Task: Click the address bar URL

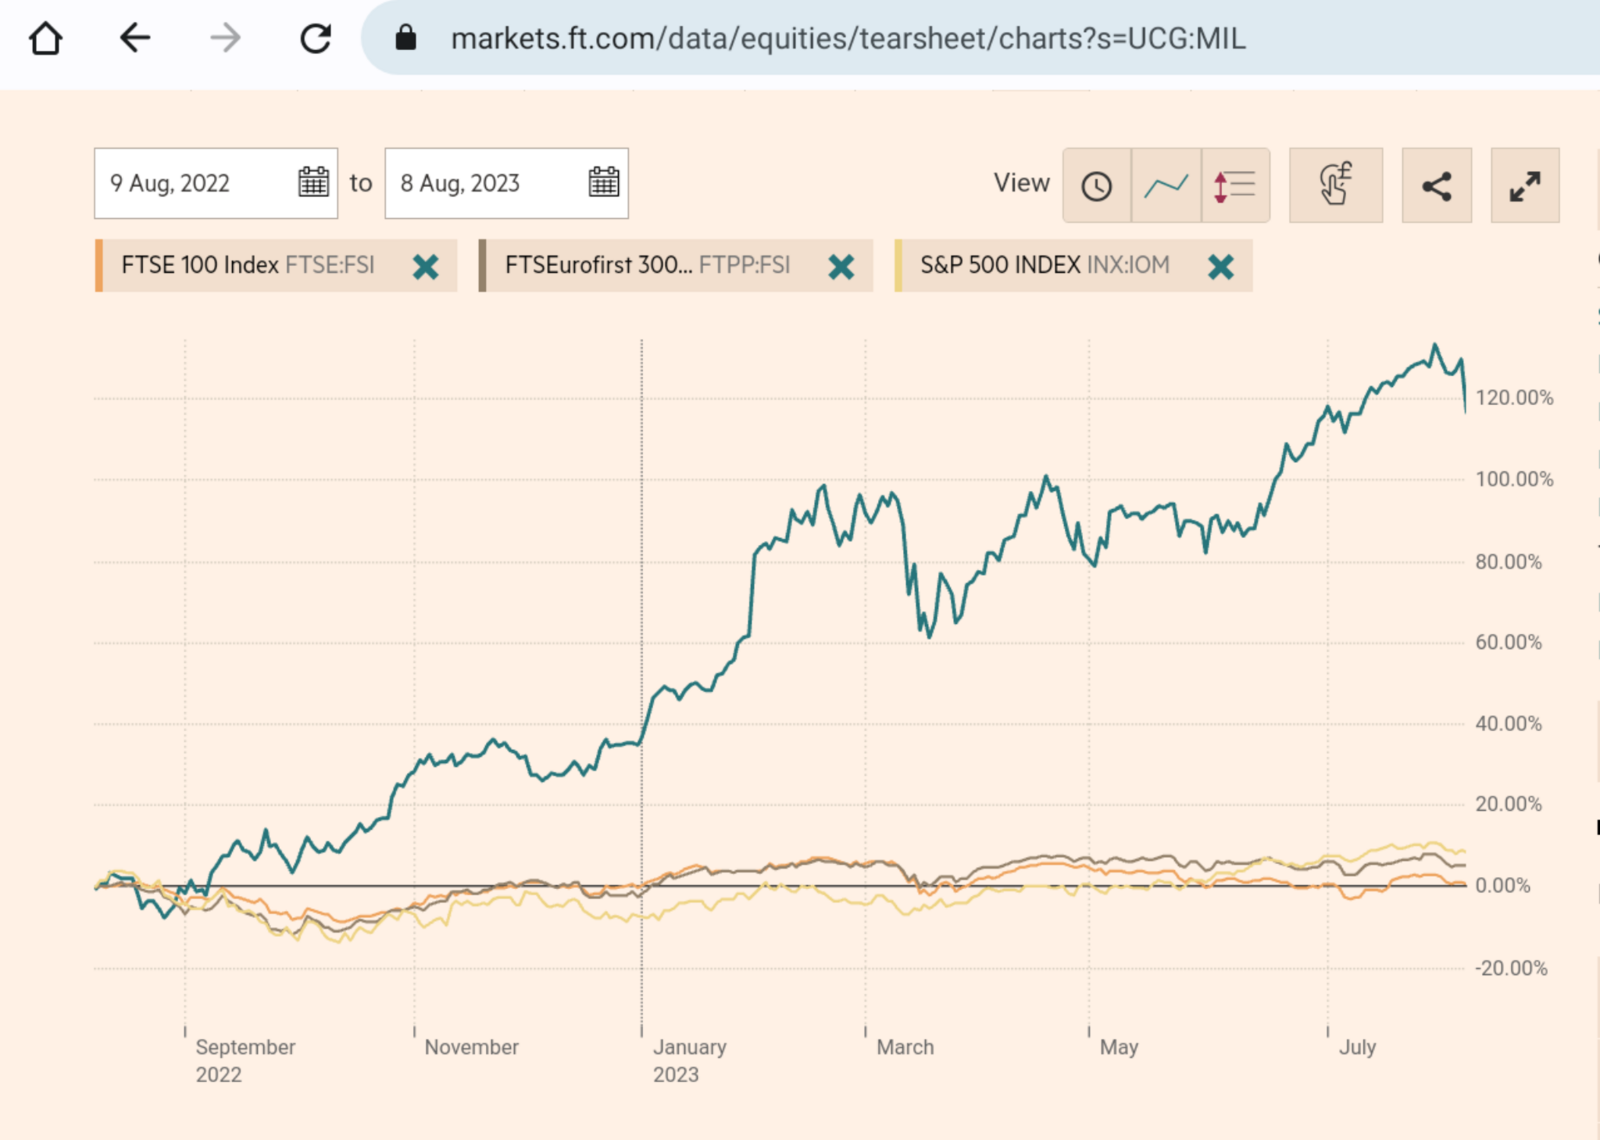Action: pyautogui.click(x=848, y=39)
